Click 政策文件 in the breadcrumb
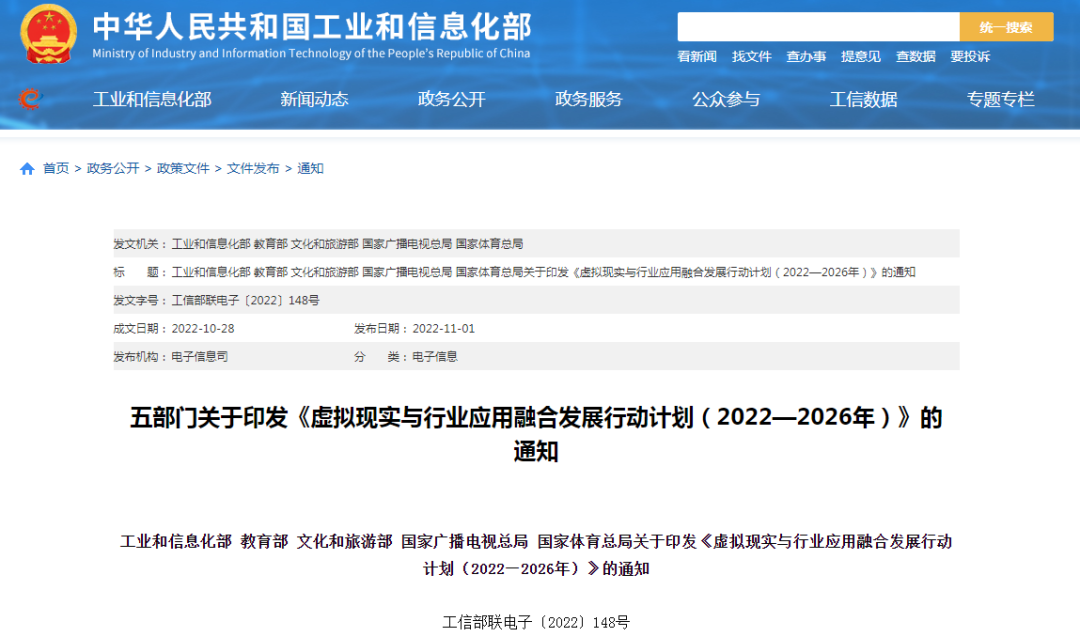The image size is (1080, 637). tap(183, 169)
